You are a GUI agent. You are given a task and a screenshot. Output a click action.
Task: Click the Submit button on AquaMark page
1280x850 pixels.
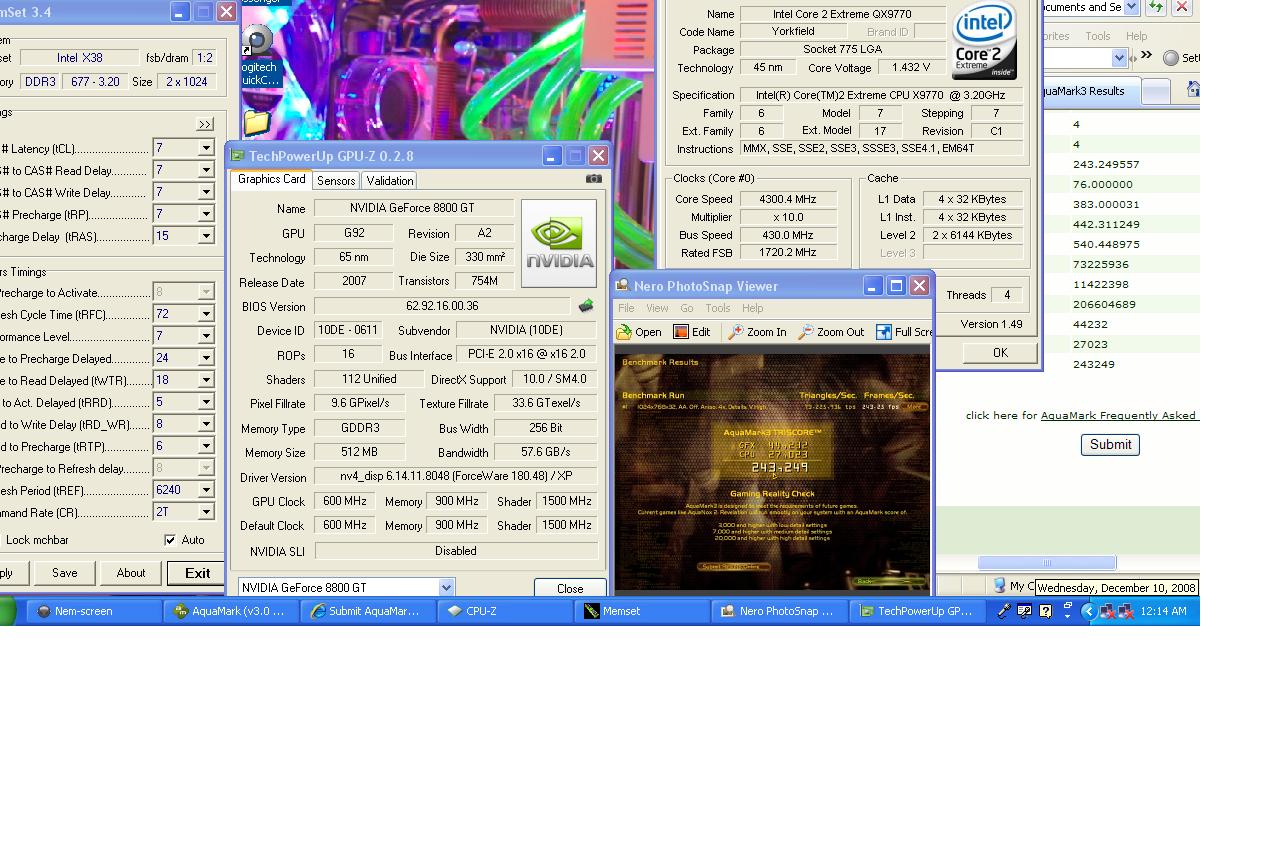tap(1110, 445)
